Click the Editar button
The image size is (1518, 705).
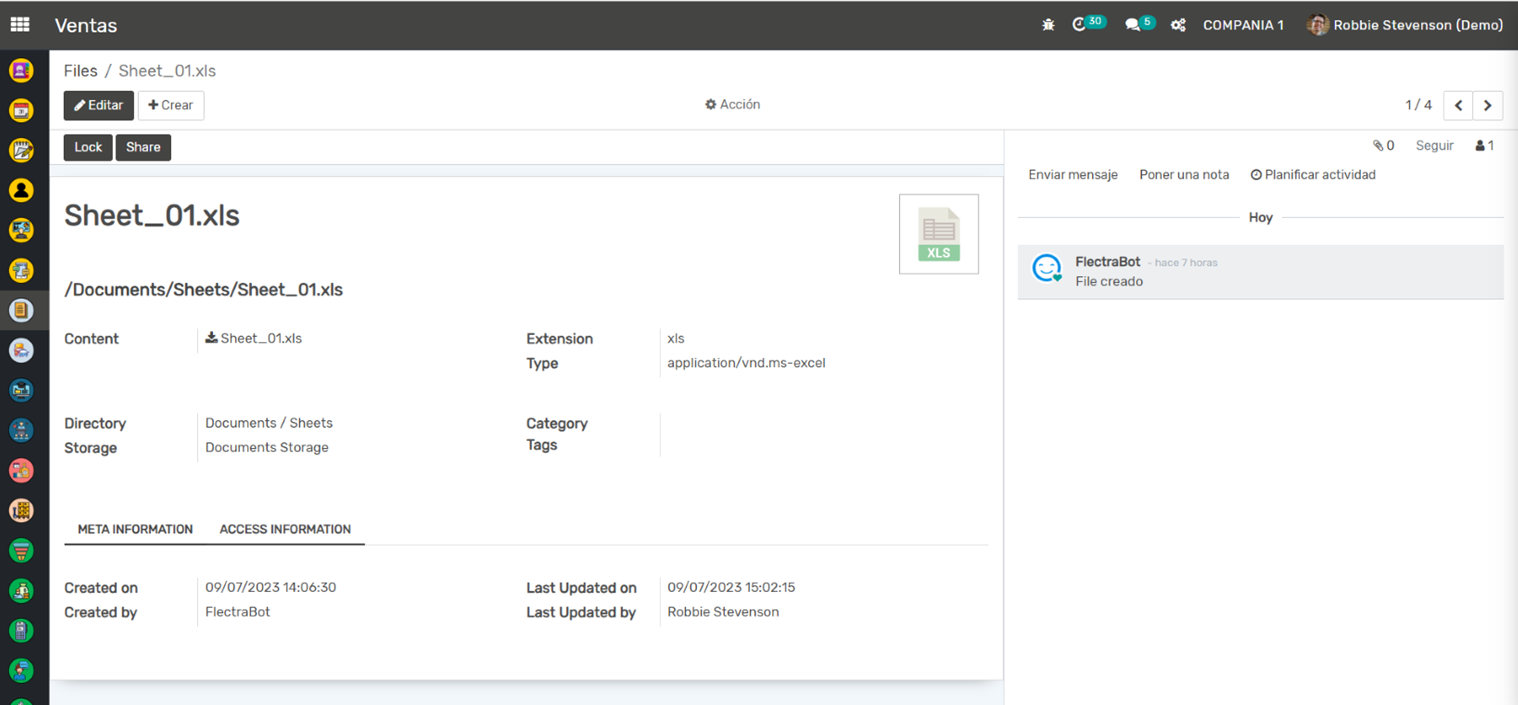click(98, 105)
